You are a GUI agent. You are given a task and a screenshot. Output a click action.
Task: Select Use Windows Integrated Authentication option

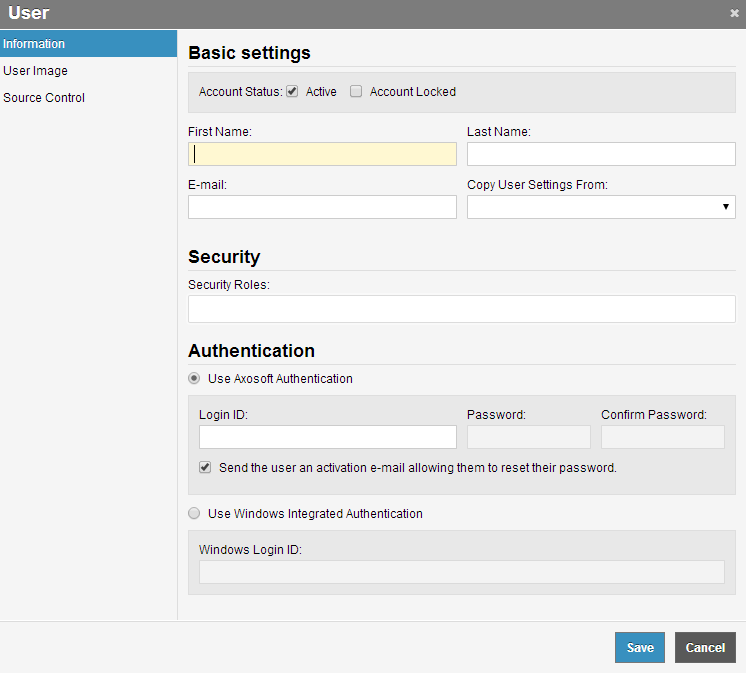pos(194,513)
